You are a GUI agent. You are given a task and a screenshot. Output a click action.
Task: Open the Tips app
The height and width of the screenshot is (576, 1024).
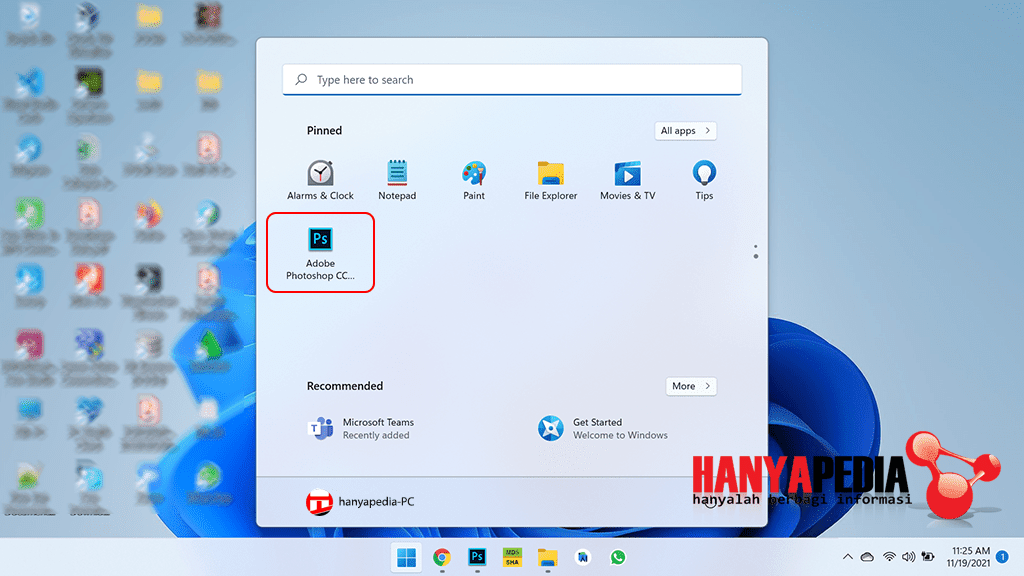704,181
